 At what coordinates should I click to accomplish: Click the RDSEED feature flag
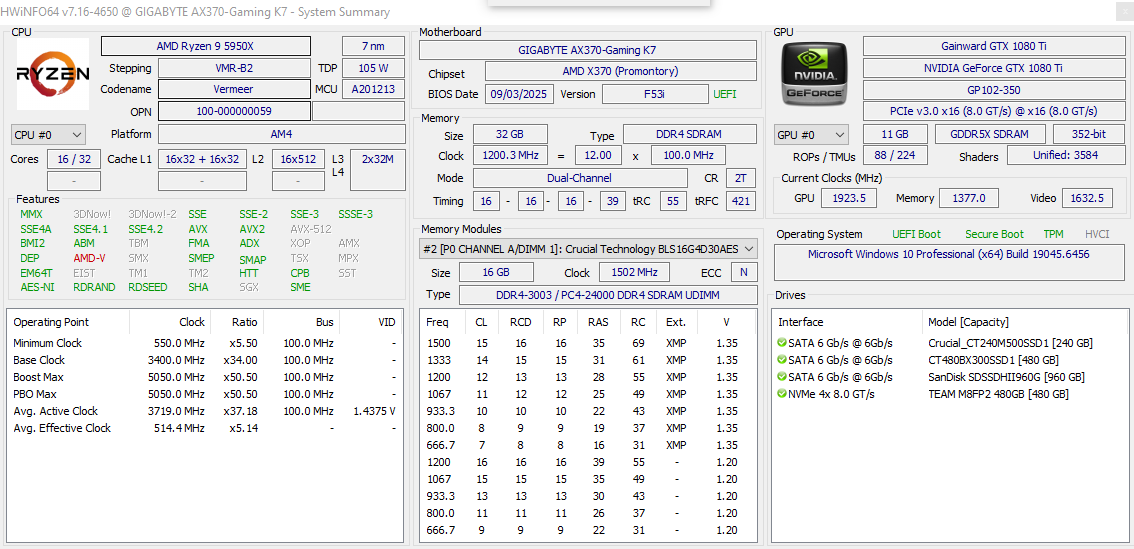click(148, 287)
